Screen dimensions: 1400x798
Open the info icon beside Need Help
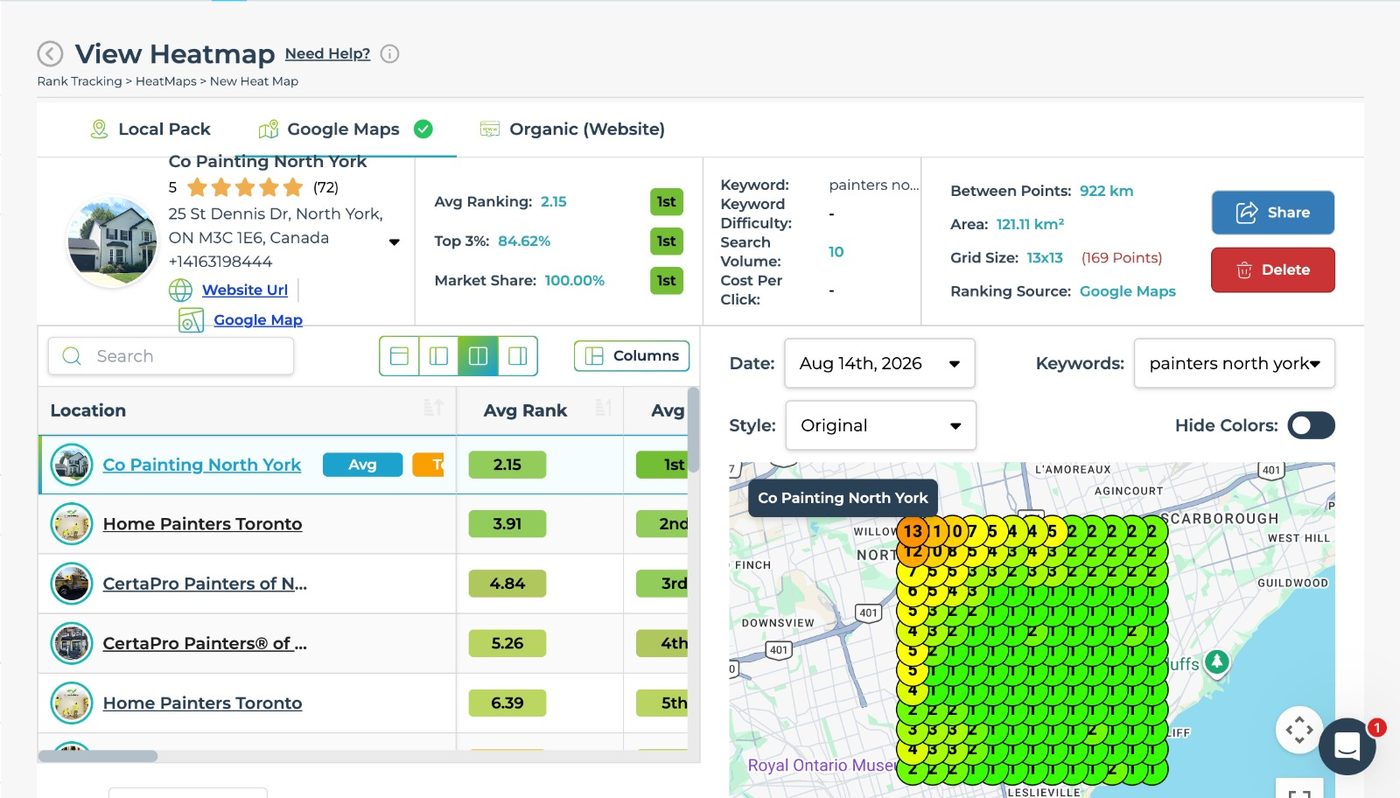(x=390, y=54)
